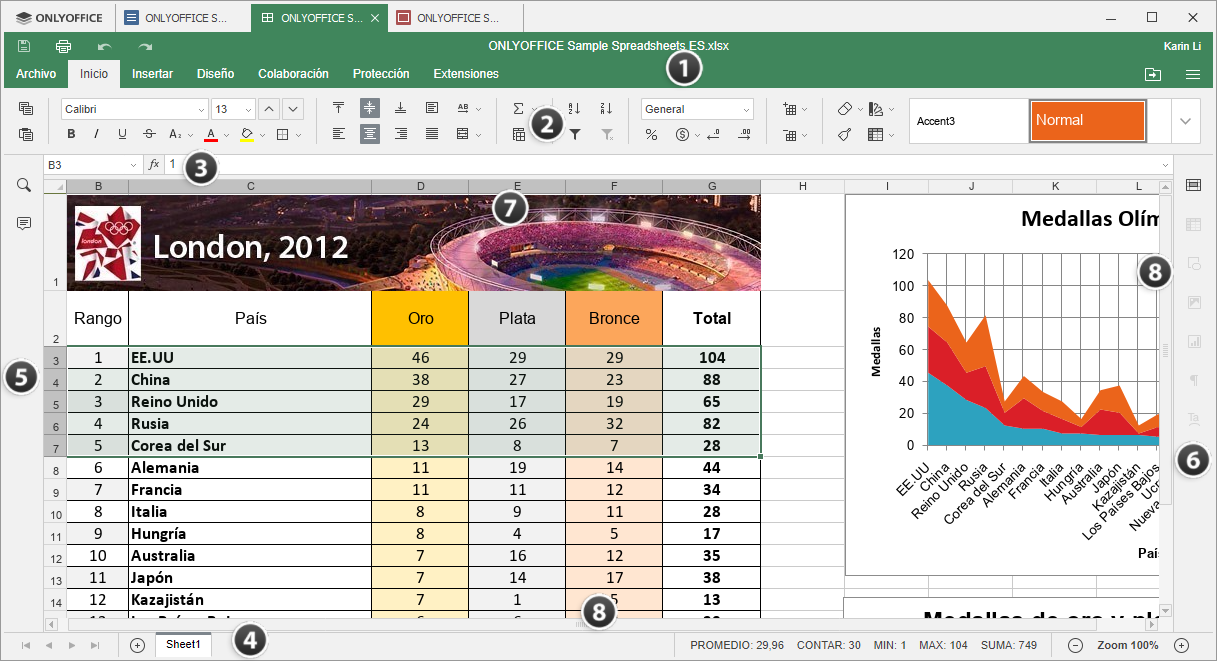The image size is (1217, 661).
Task: Open cell settings in the right sidebar
Action: pos(1193,185)
